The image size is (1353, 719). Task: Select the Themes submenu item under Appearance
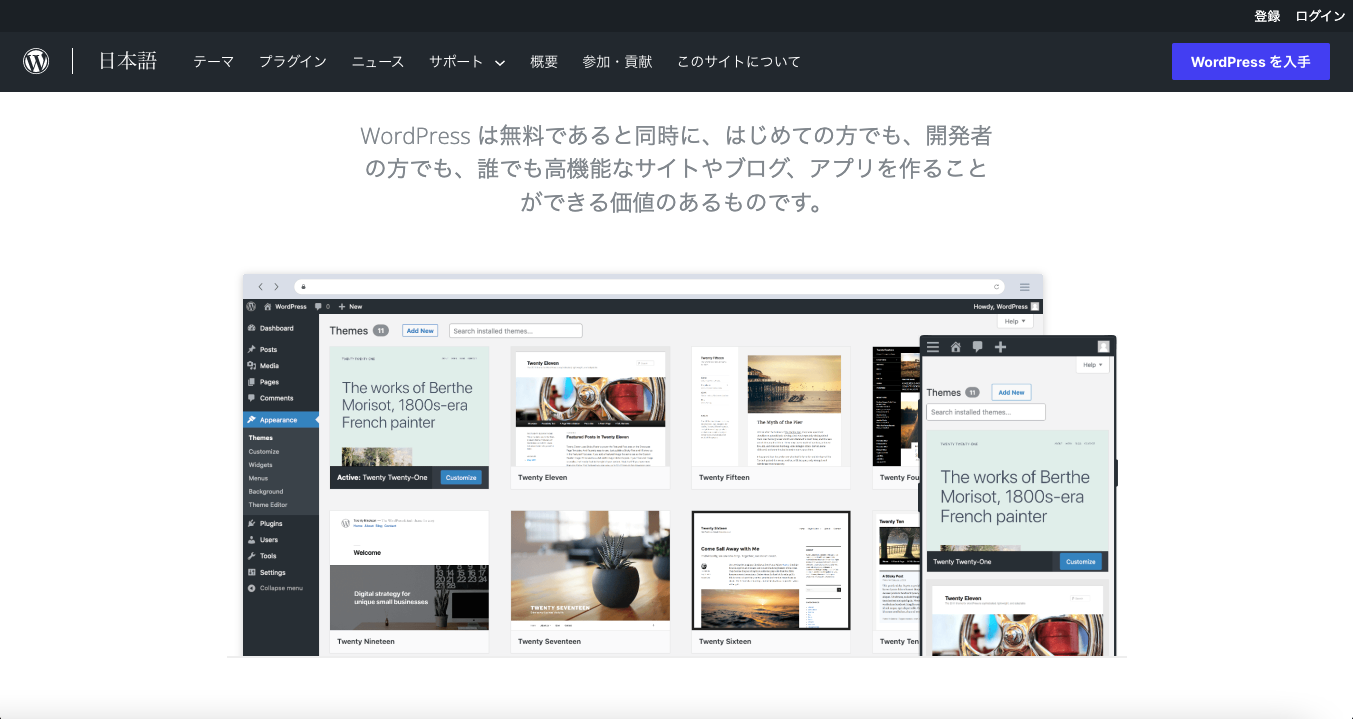[261, 438]
